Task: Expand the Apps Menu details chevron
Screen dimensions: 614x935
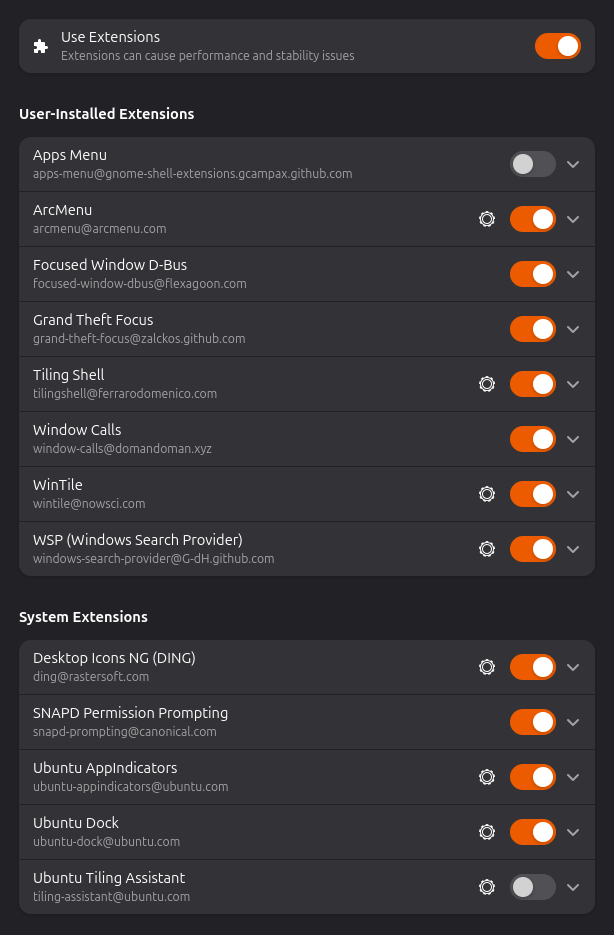Action: [x=573, y=164]
